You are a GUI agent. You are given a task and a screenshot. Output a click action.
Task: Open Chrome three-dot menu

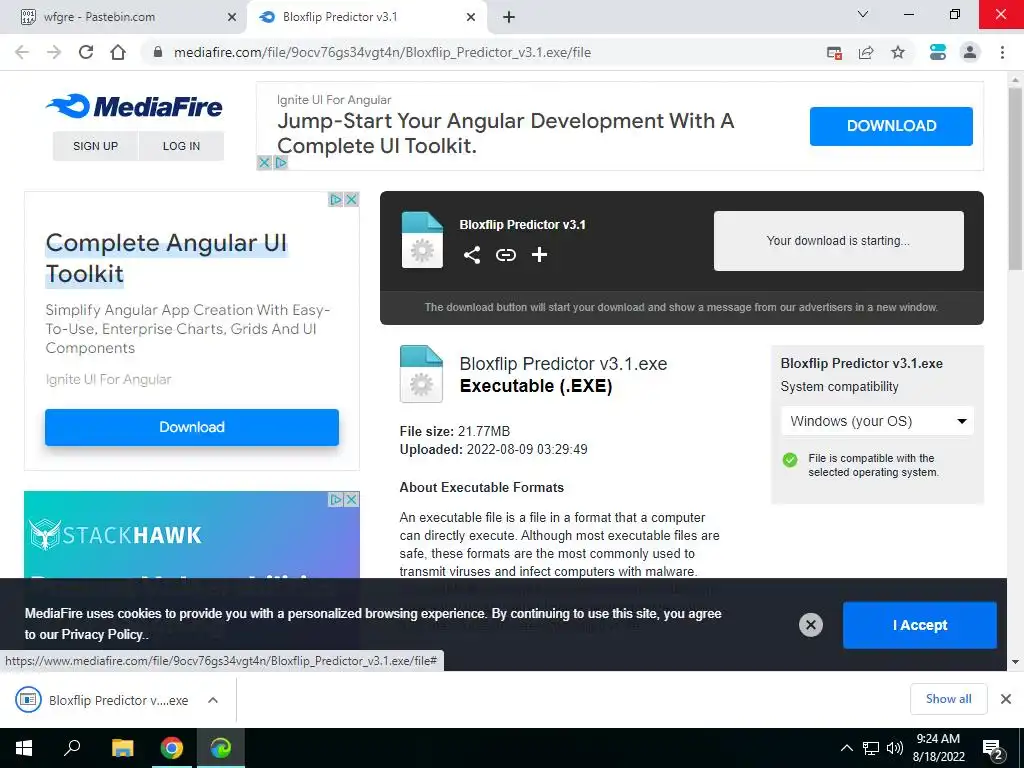point(1002,52)
